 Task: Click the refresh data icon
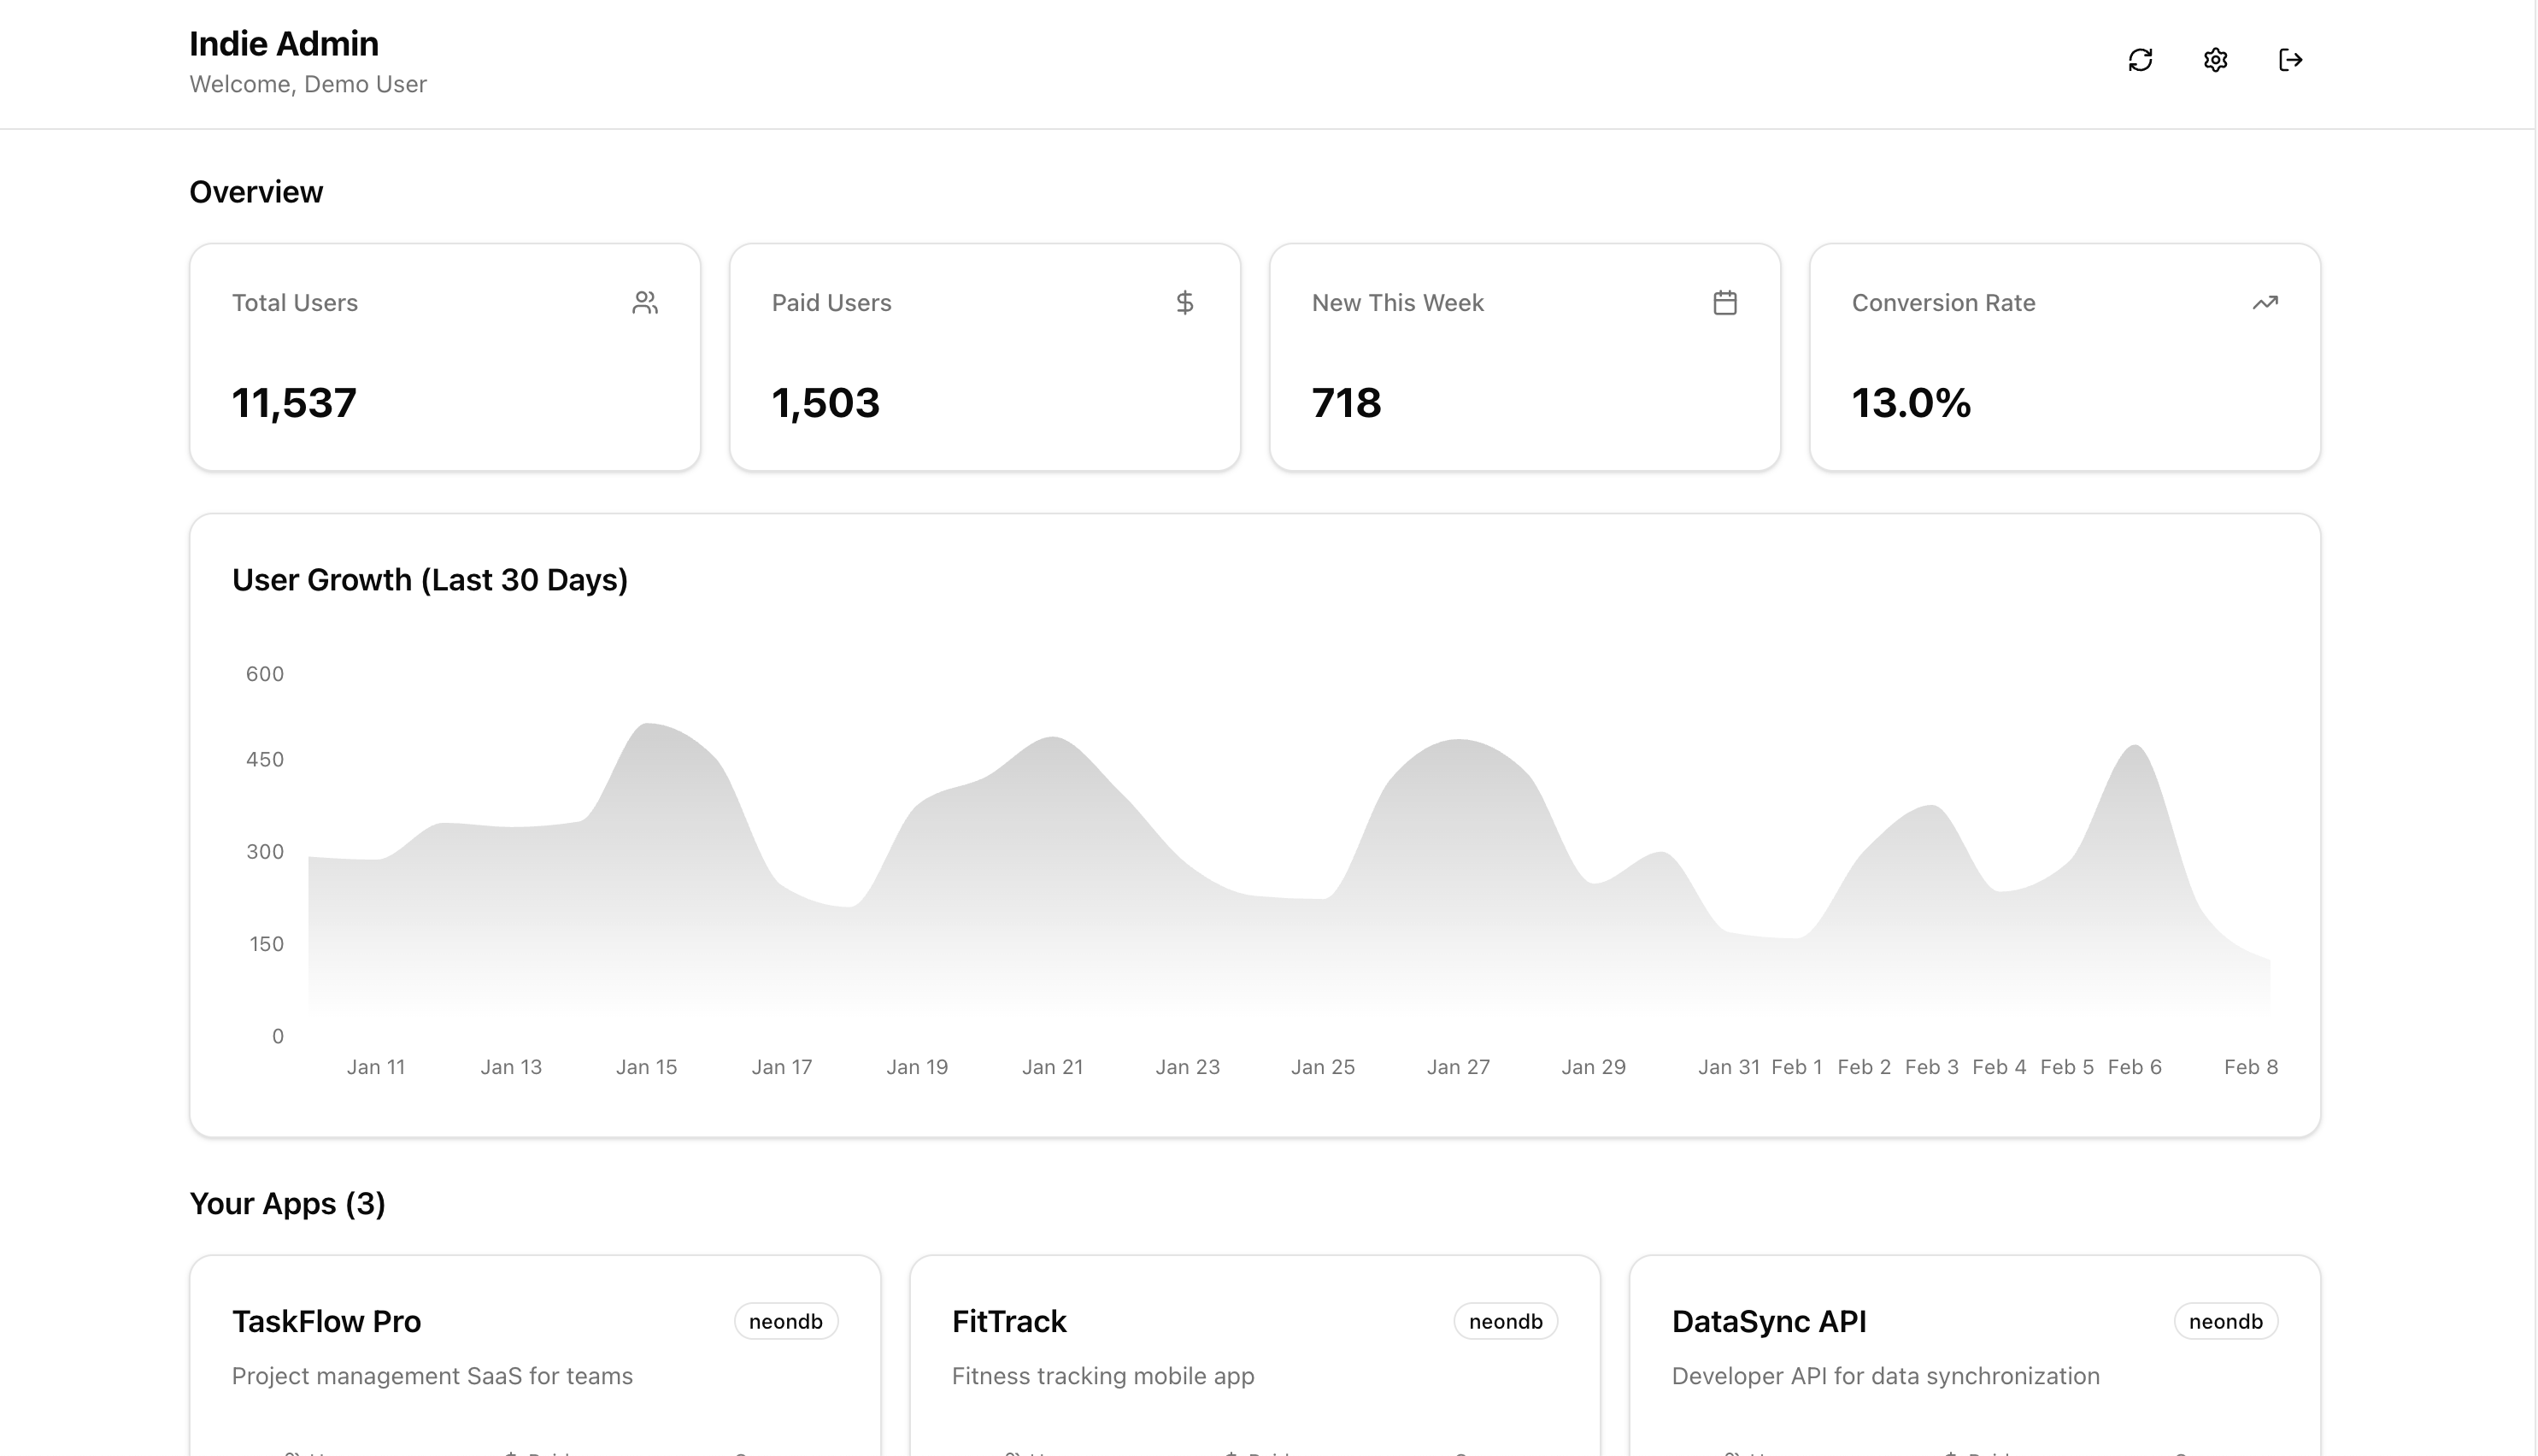coord(2140,60)
